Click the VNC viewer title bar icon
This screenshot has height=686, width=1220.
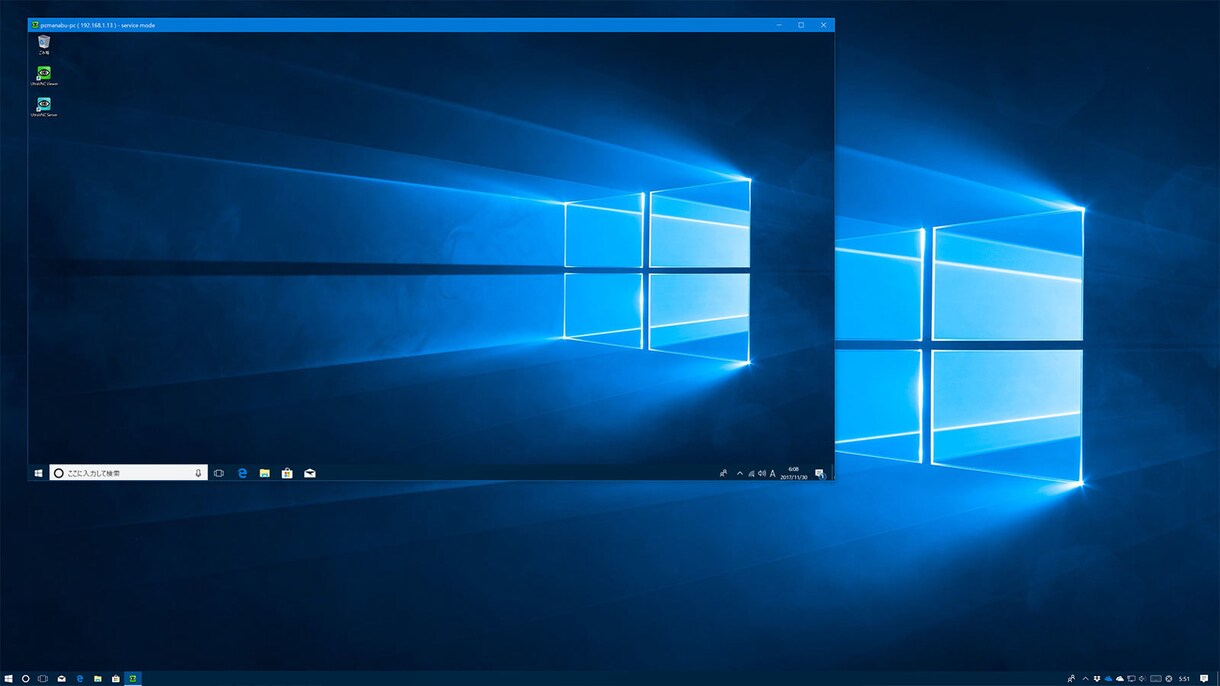point(35,25)
